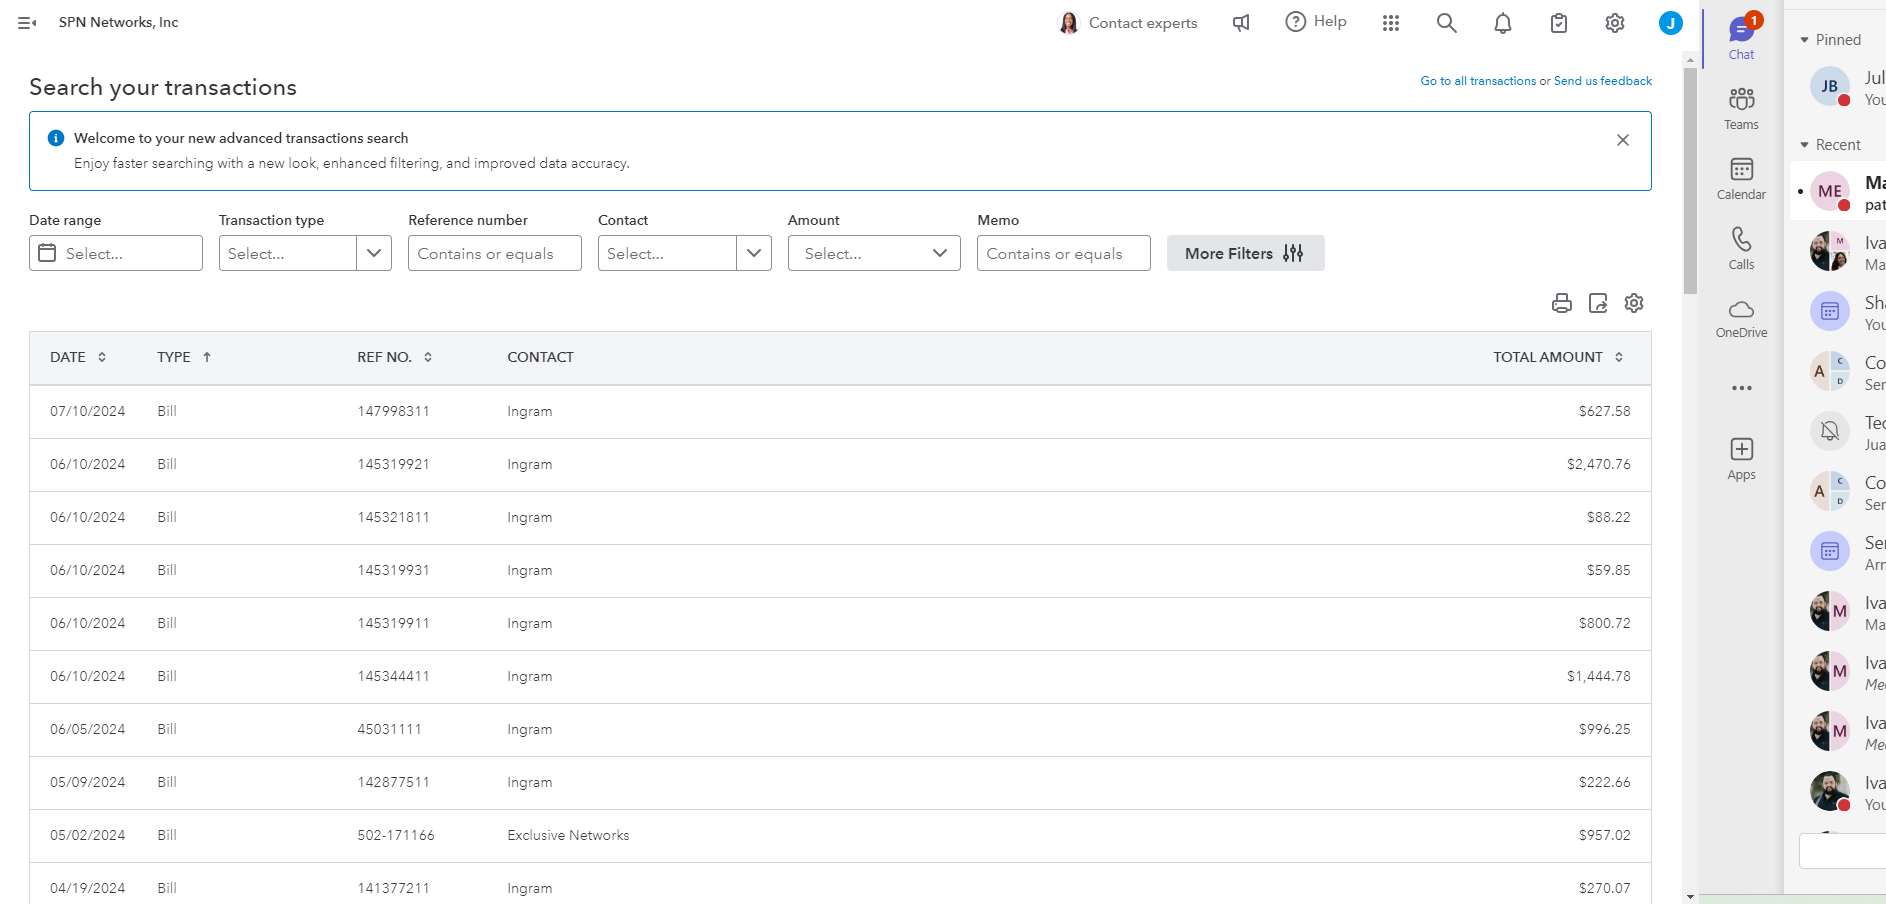Open OneDrive in Teams sidebar
The width and height of the screenshot is (1886, 904).
coord(1742,319)
